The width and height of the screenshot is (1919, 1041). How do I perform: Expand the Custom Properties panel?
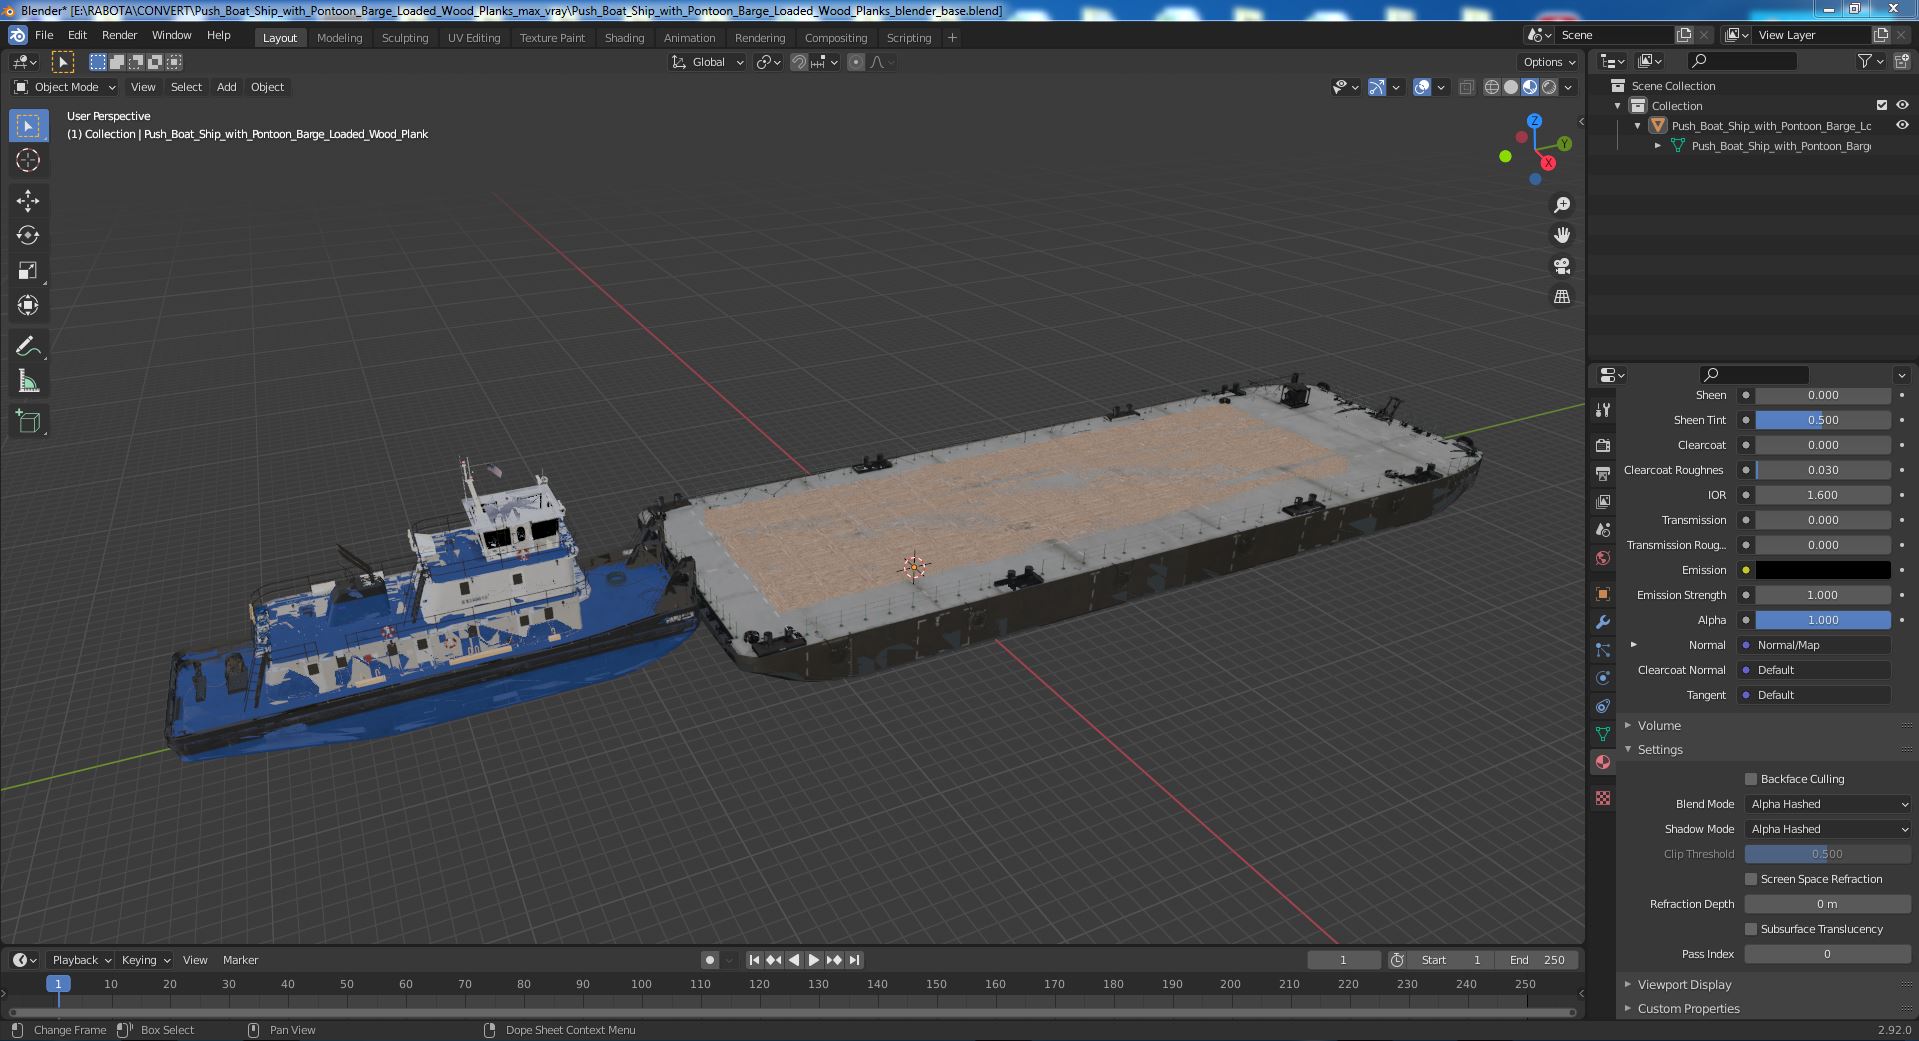[x=1688, y=1008]
